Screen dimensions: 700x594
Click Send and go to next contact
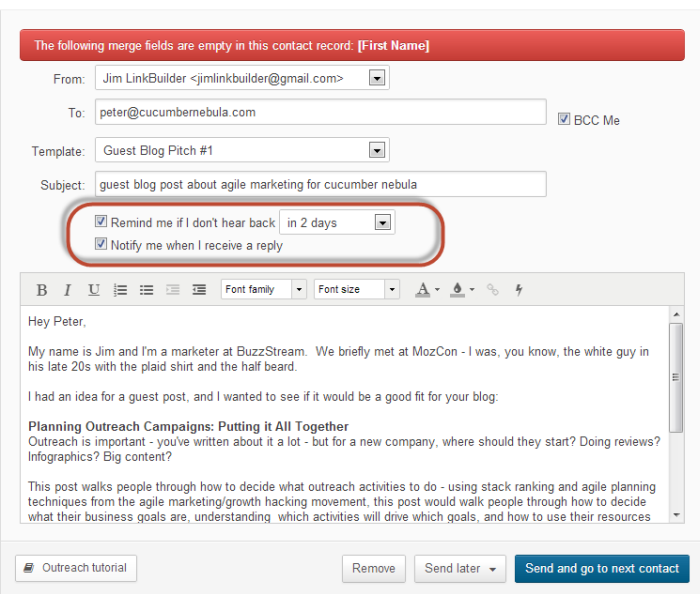click(602, 569)
